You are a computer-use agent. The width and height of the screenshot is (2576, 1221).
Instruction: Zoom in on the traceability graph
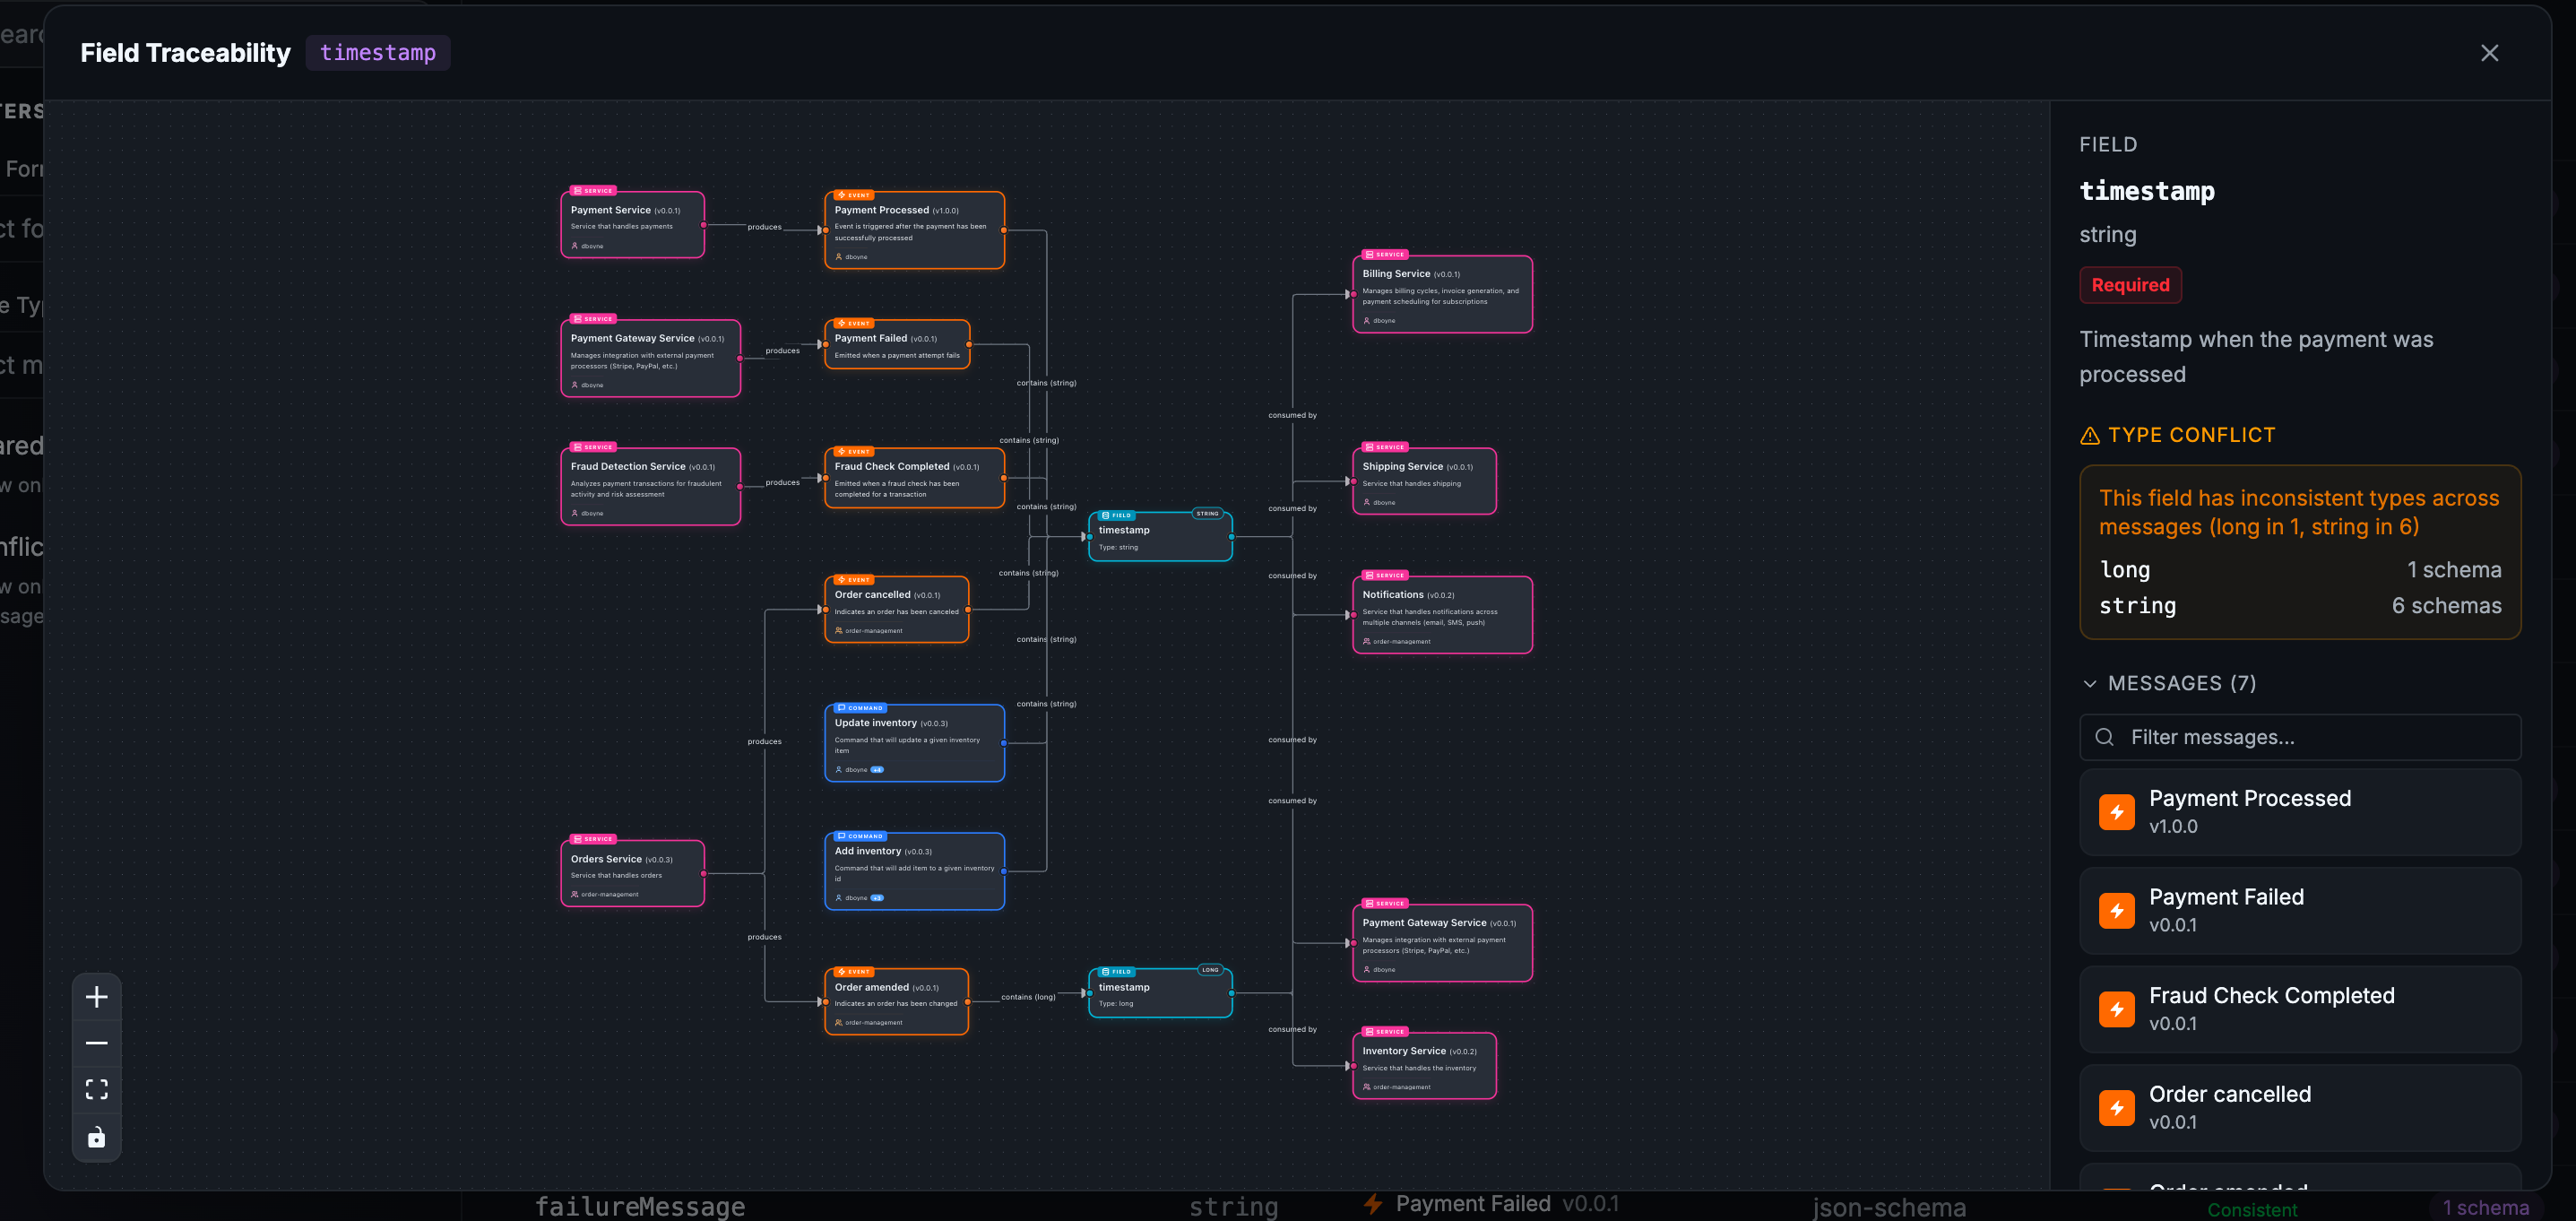(x=96, y=996)
